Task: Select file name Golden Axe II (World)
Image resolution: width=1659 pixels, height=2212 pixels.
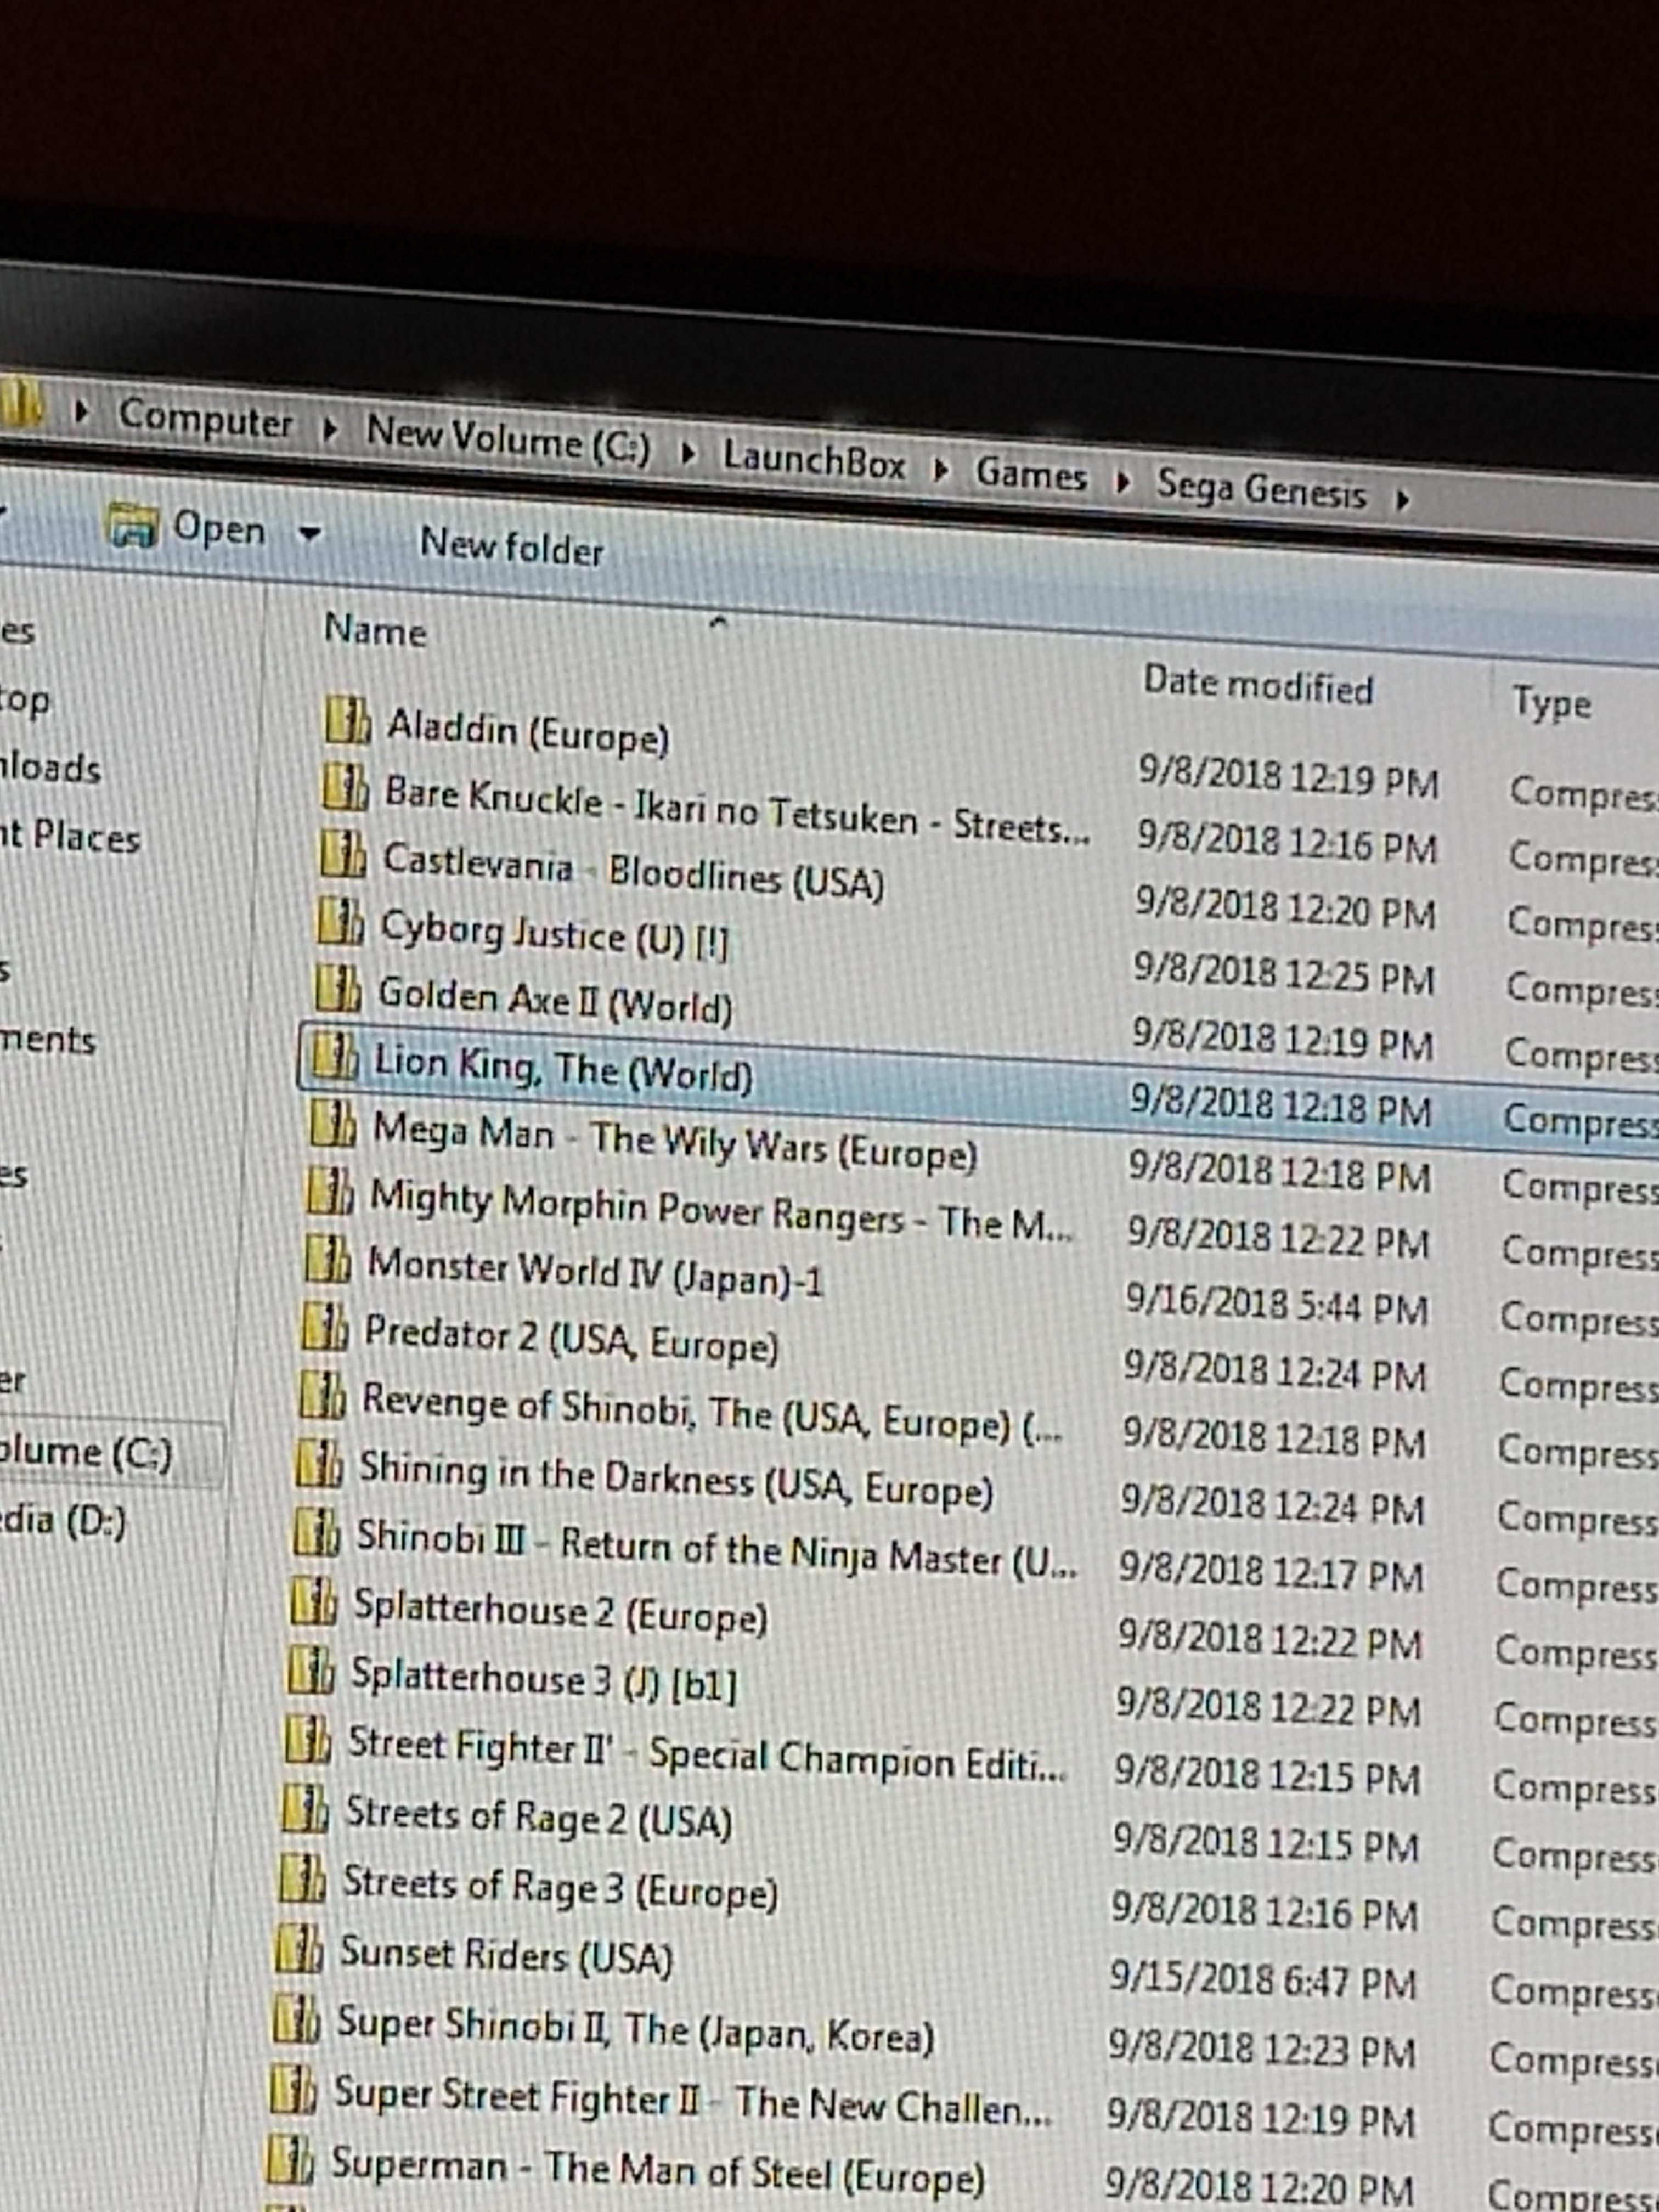Action: click(555, 1001)
